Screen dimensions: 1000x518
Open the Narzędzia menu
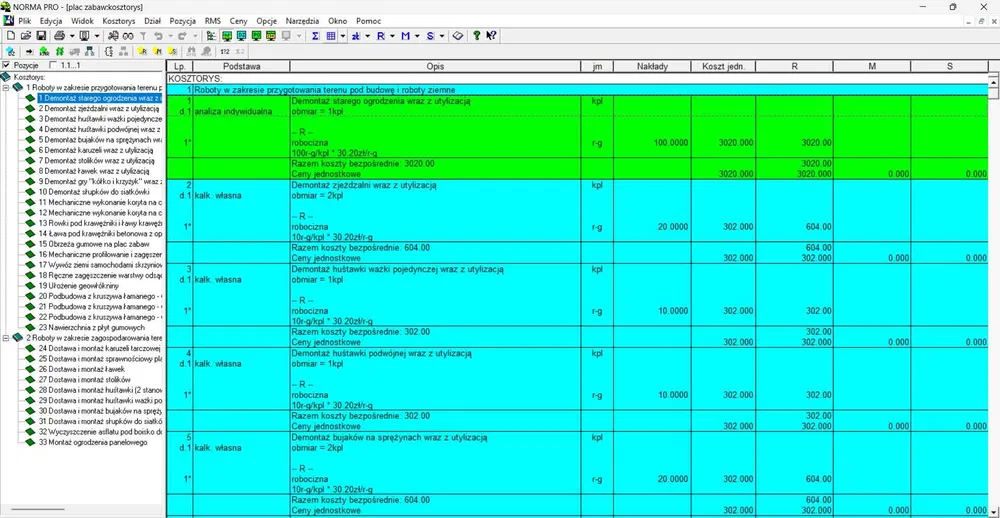point(302,21)
